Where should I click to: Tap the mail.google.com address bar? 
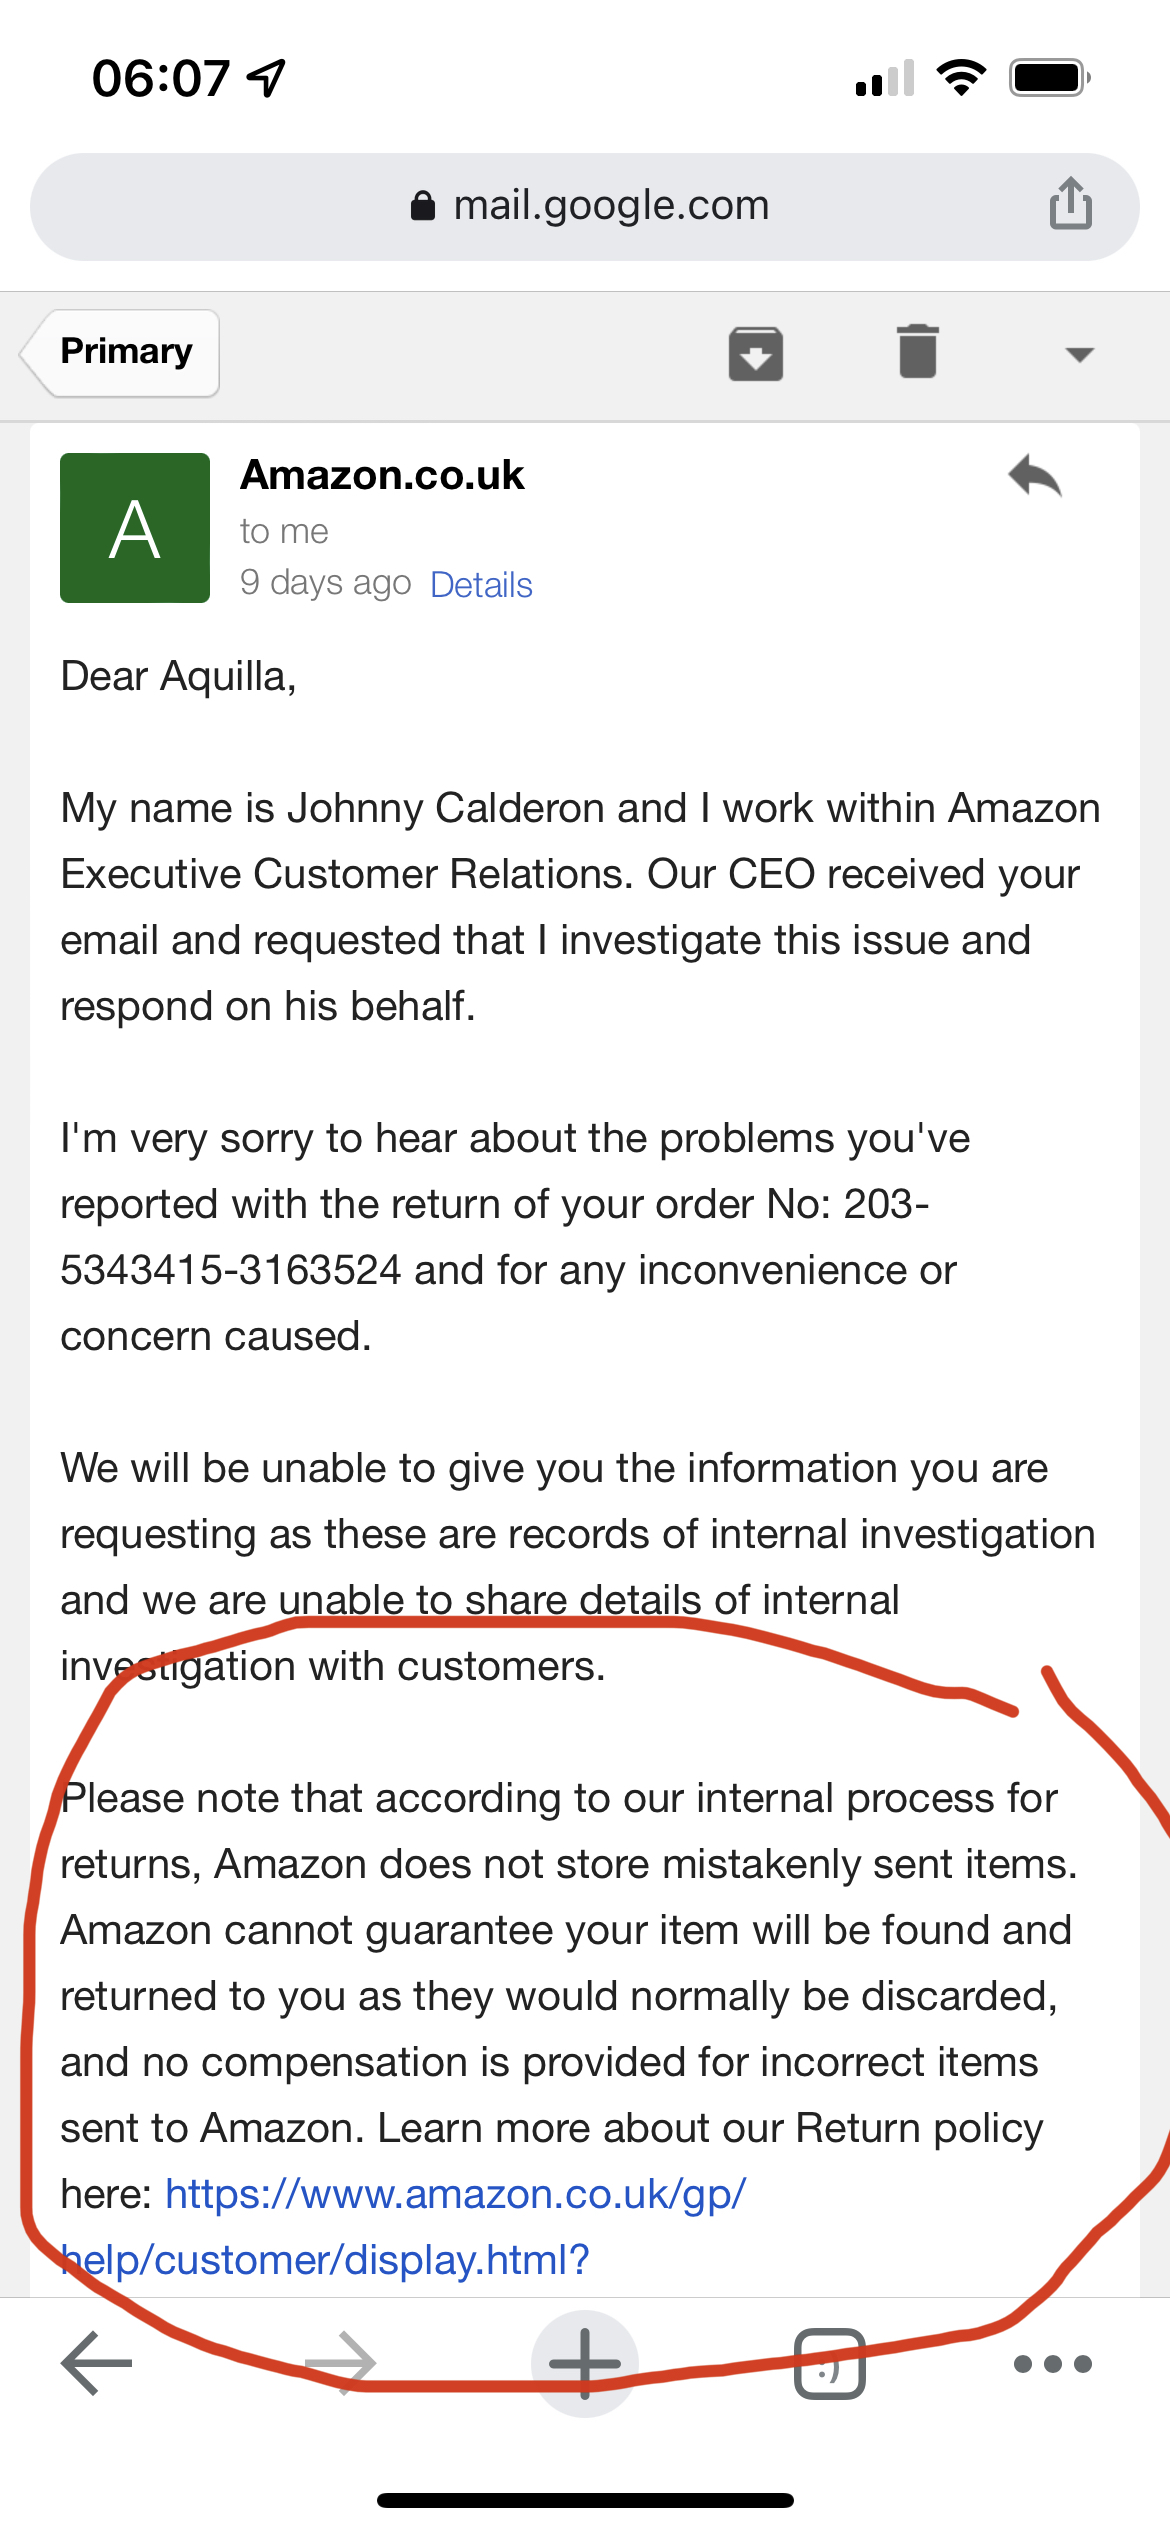(x=585, y=207)
